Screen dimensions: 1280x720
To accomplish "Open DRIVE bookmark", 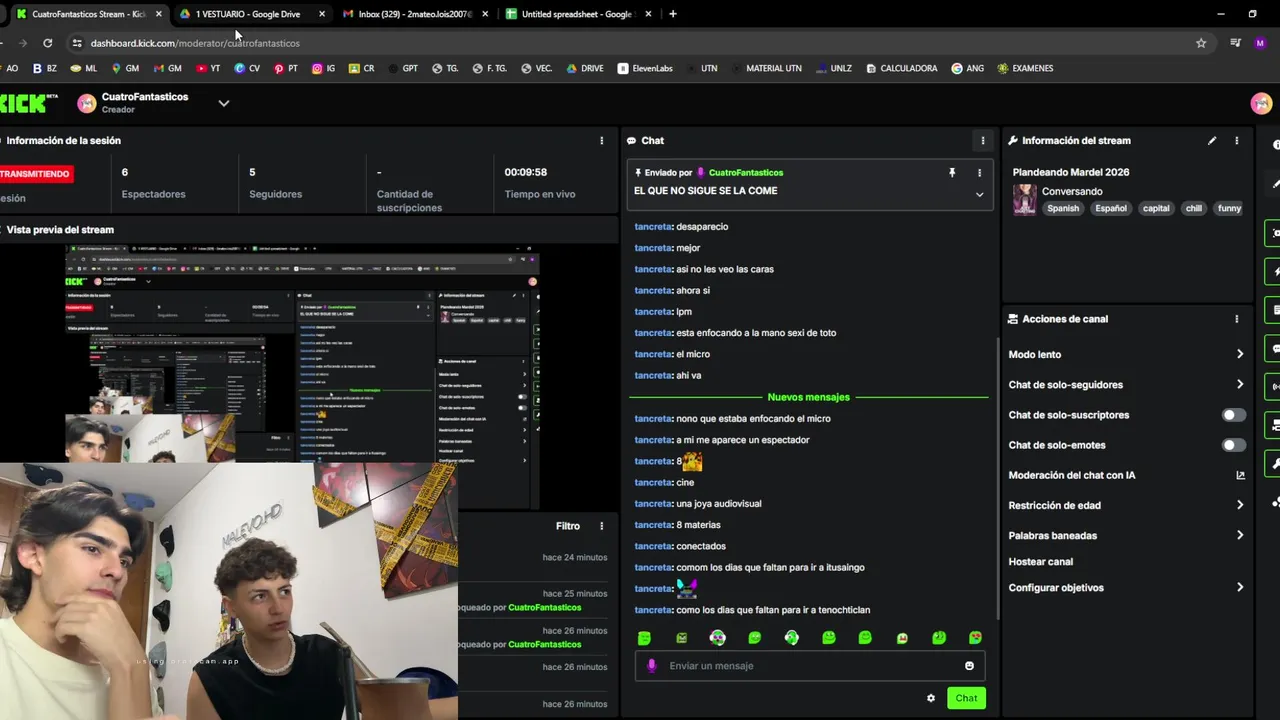I will [585, 68].
